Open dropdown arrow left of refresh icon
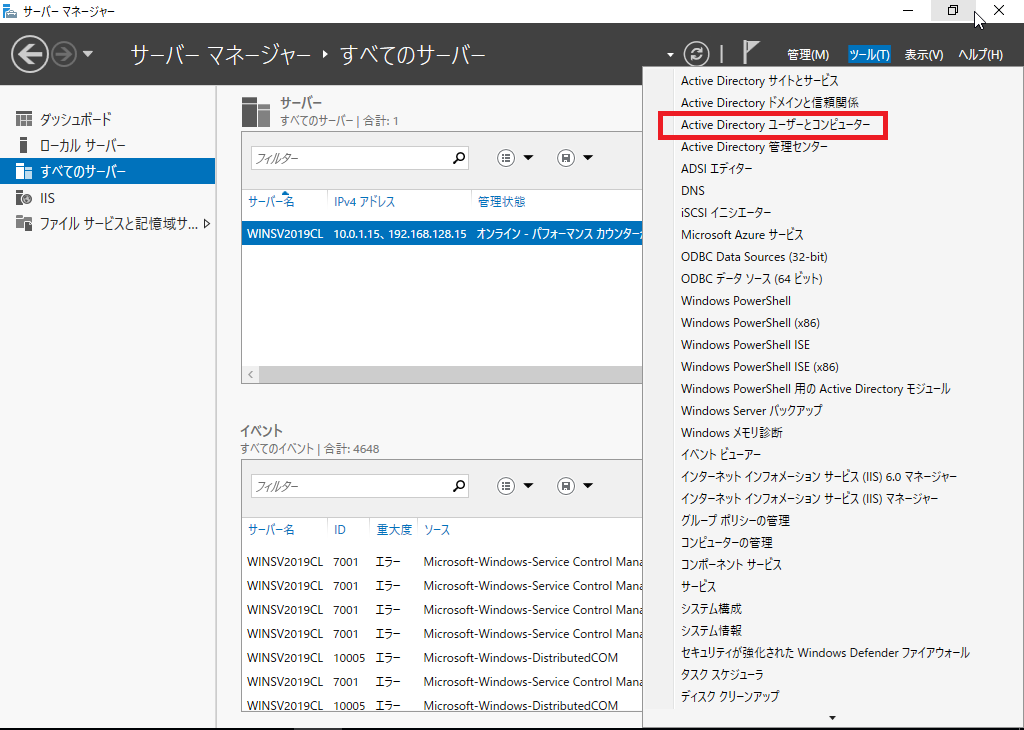 tap(671, 55)
